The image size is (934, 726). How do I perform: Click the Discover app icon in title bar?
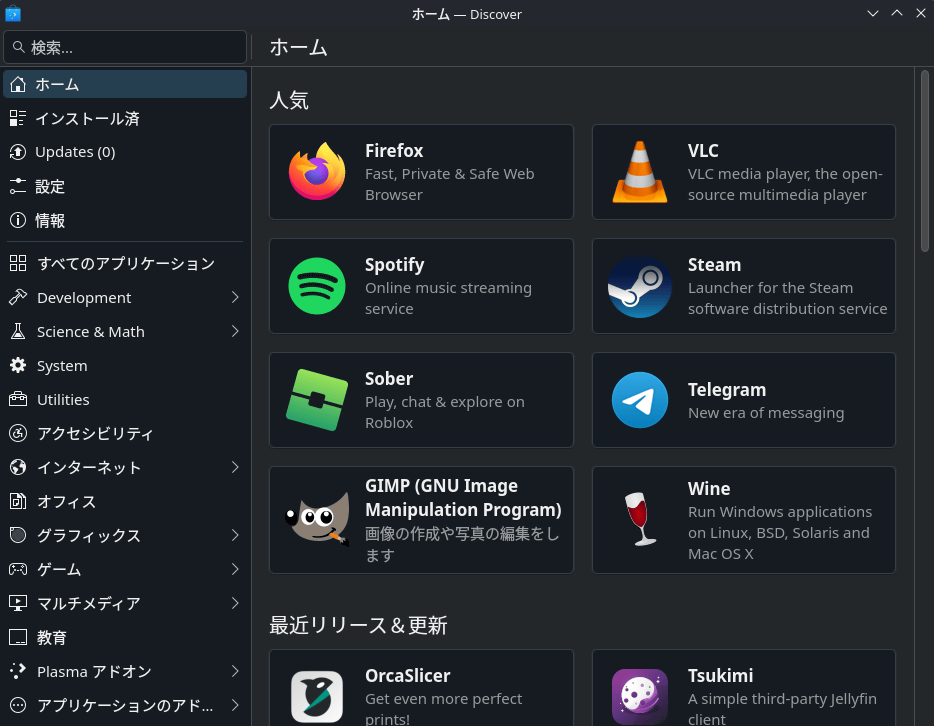pyautogui.click(x=13, y=14)
